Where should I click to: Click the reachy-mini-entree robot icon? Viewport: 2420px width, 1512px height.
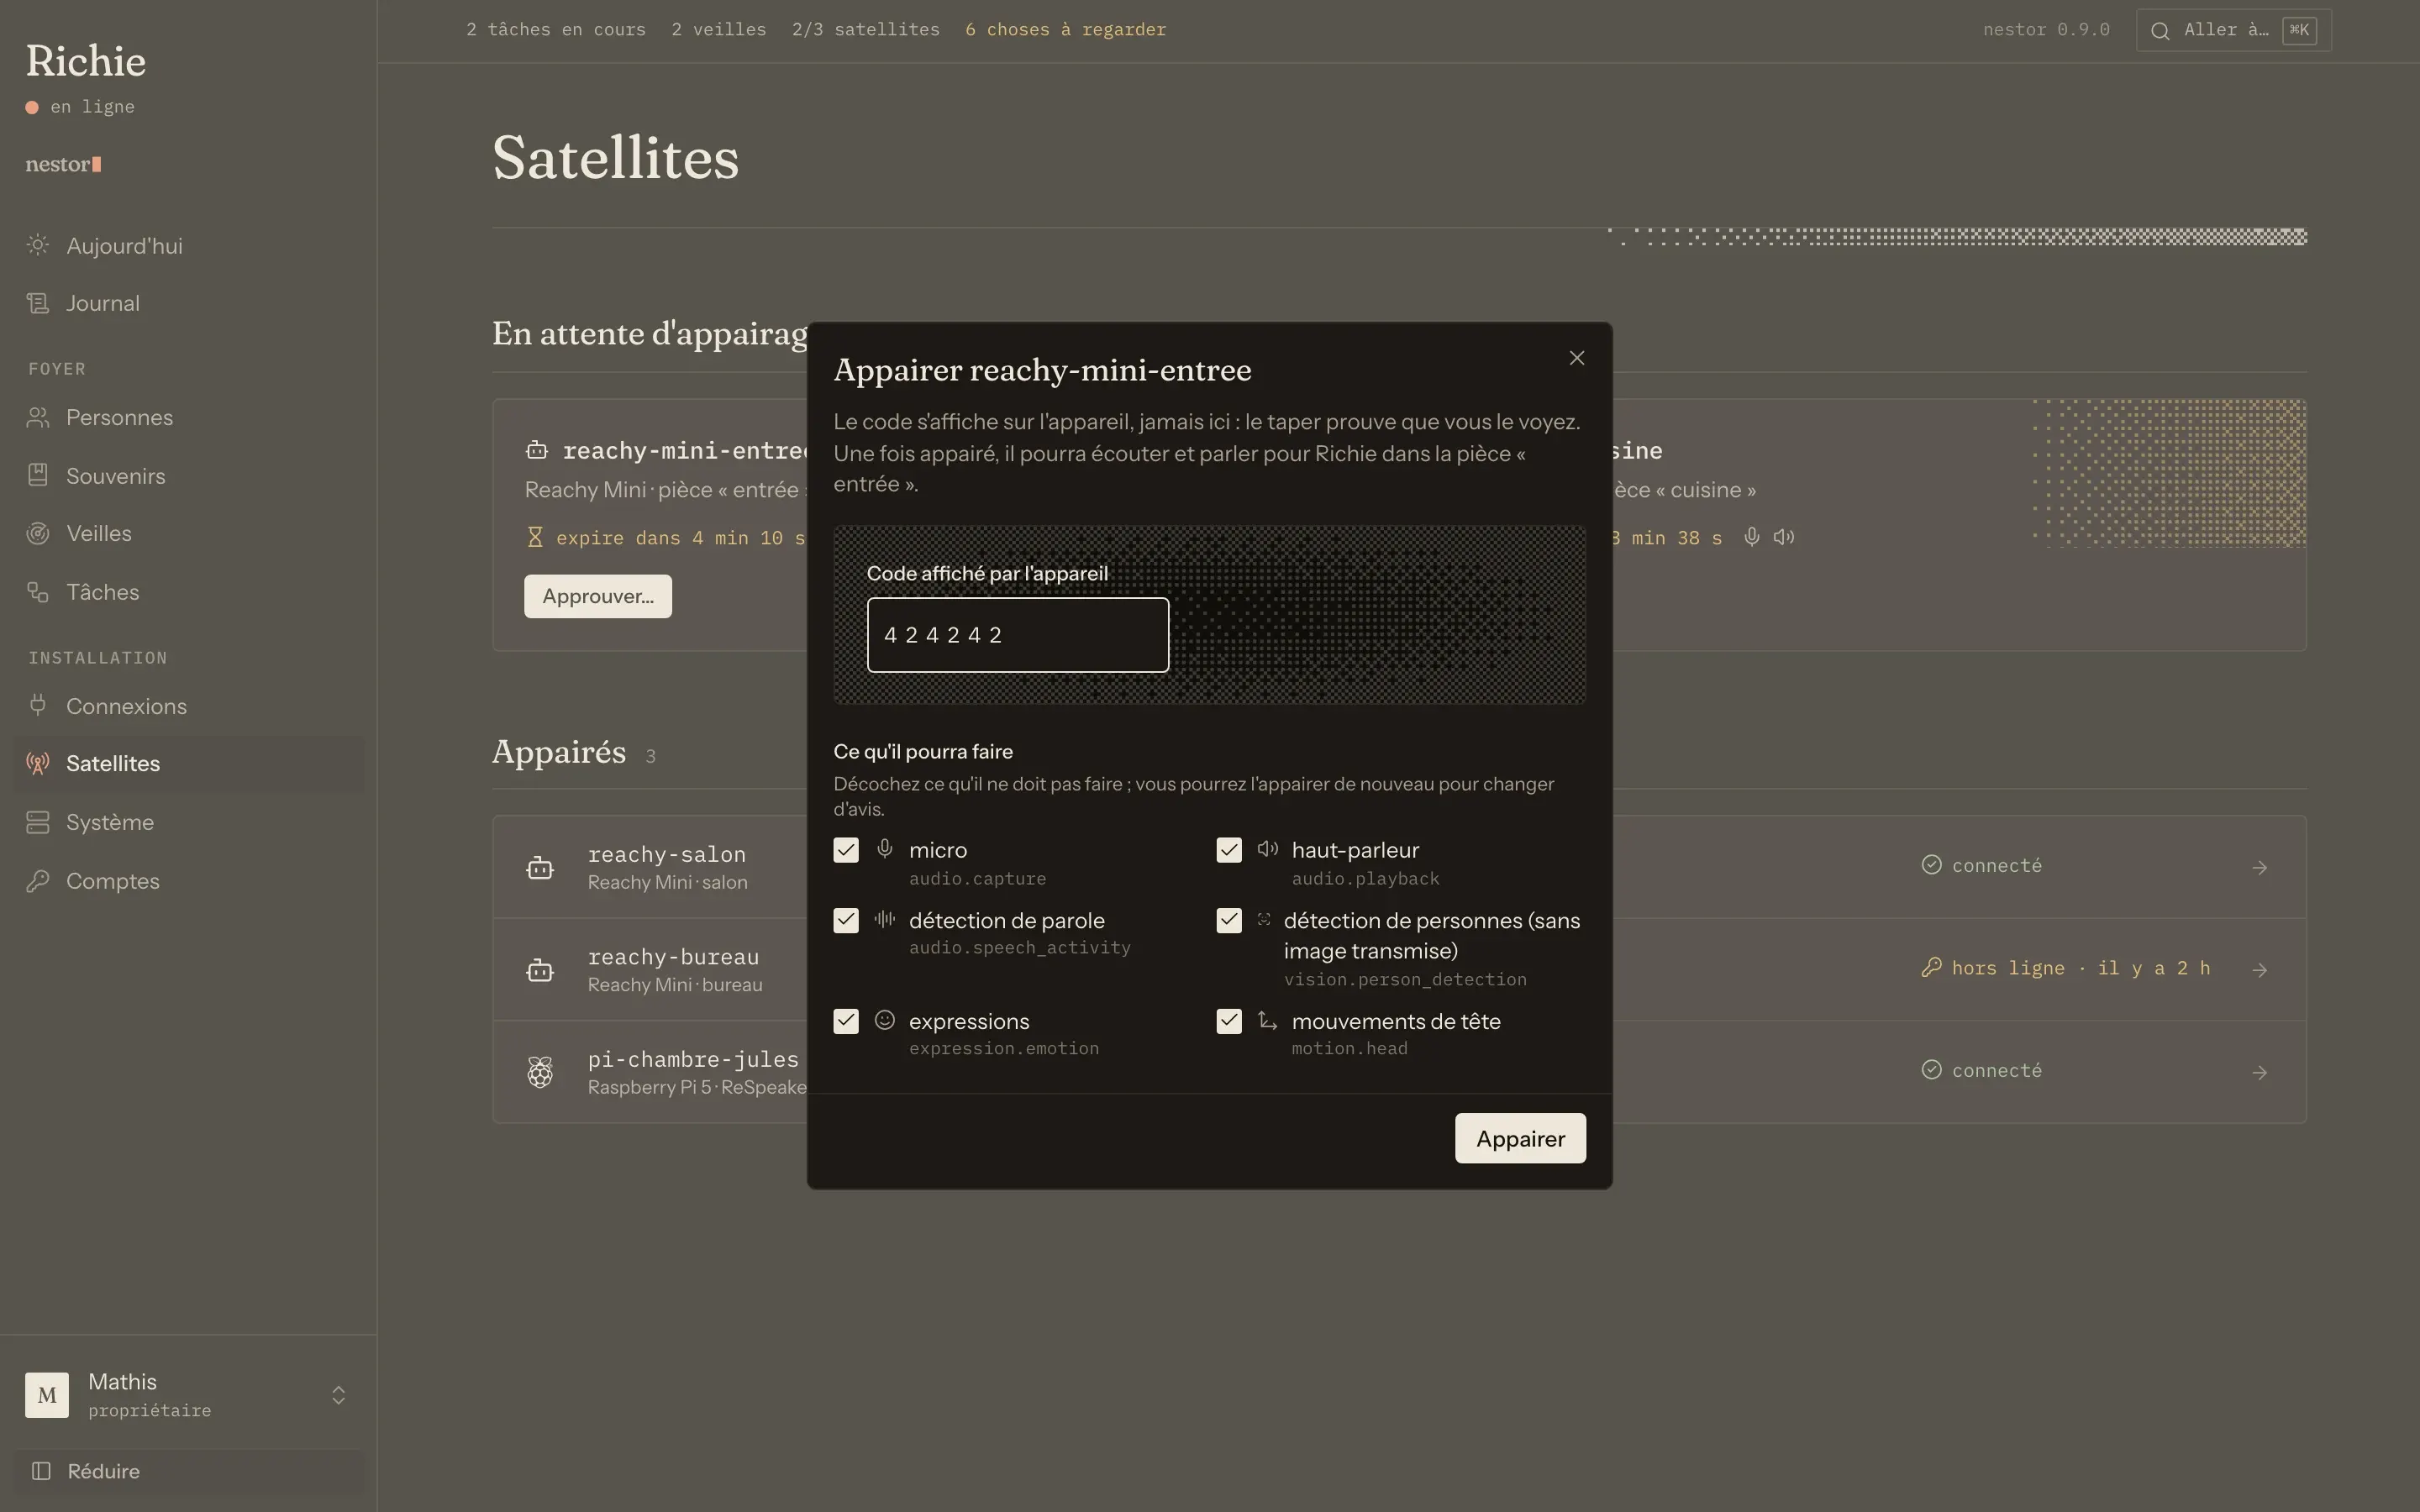tap(537, 451)
